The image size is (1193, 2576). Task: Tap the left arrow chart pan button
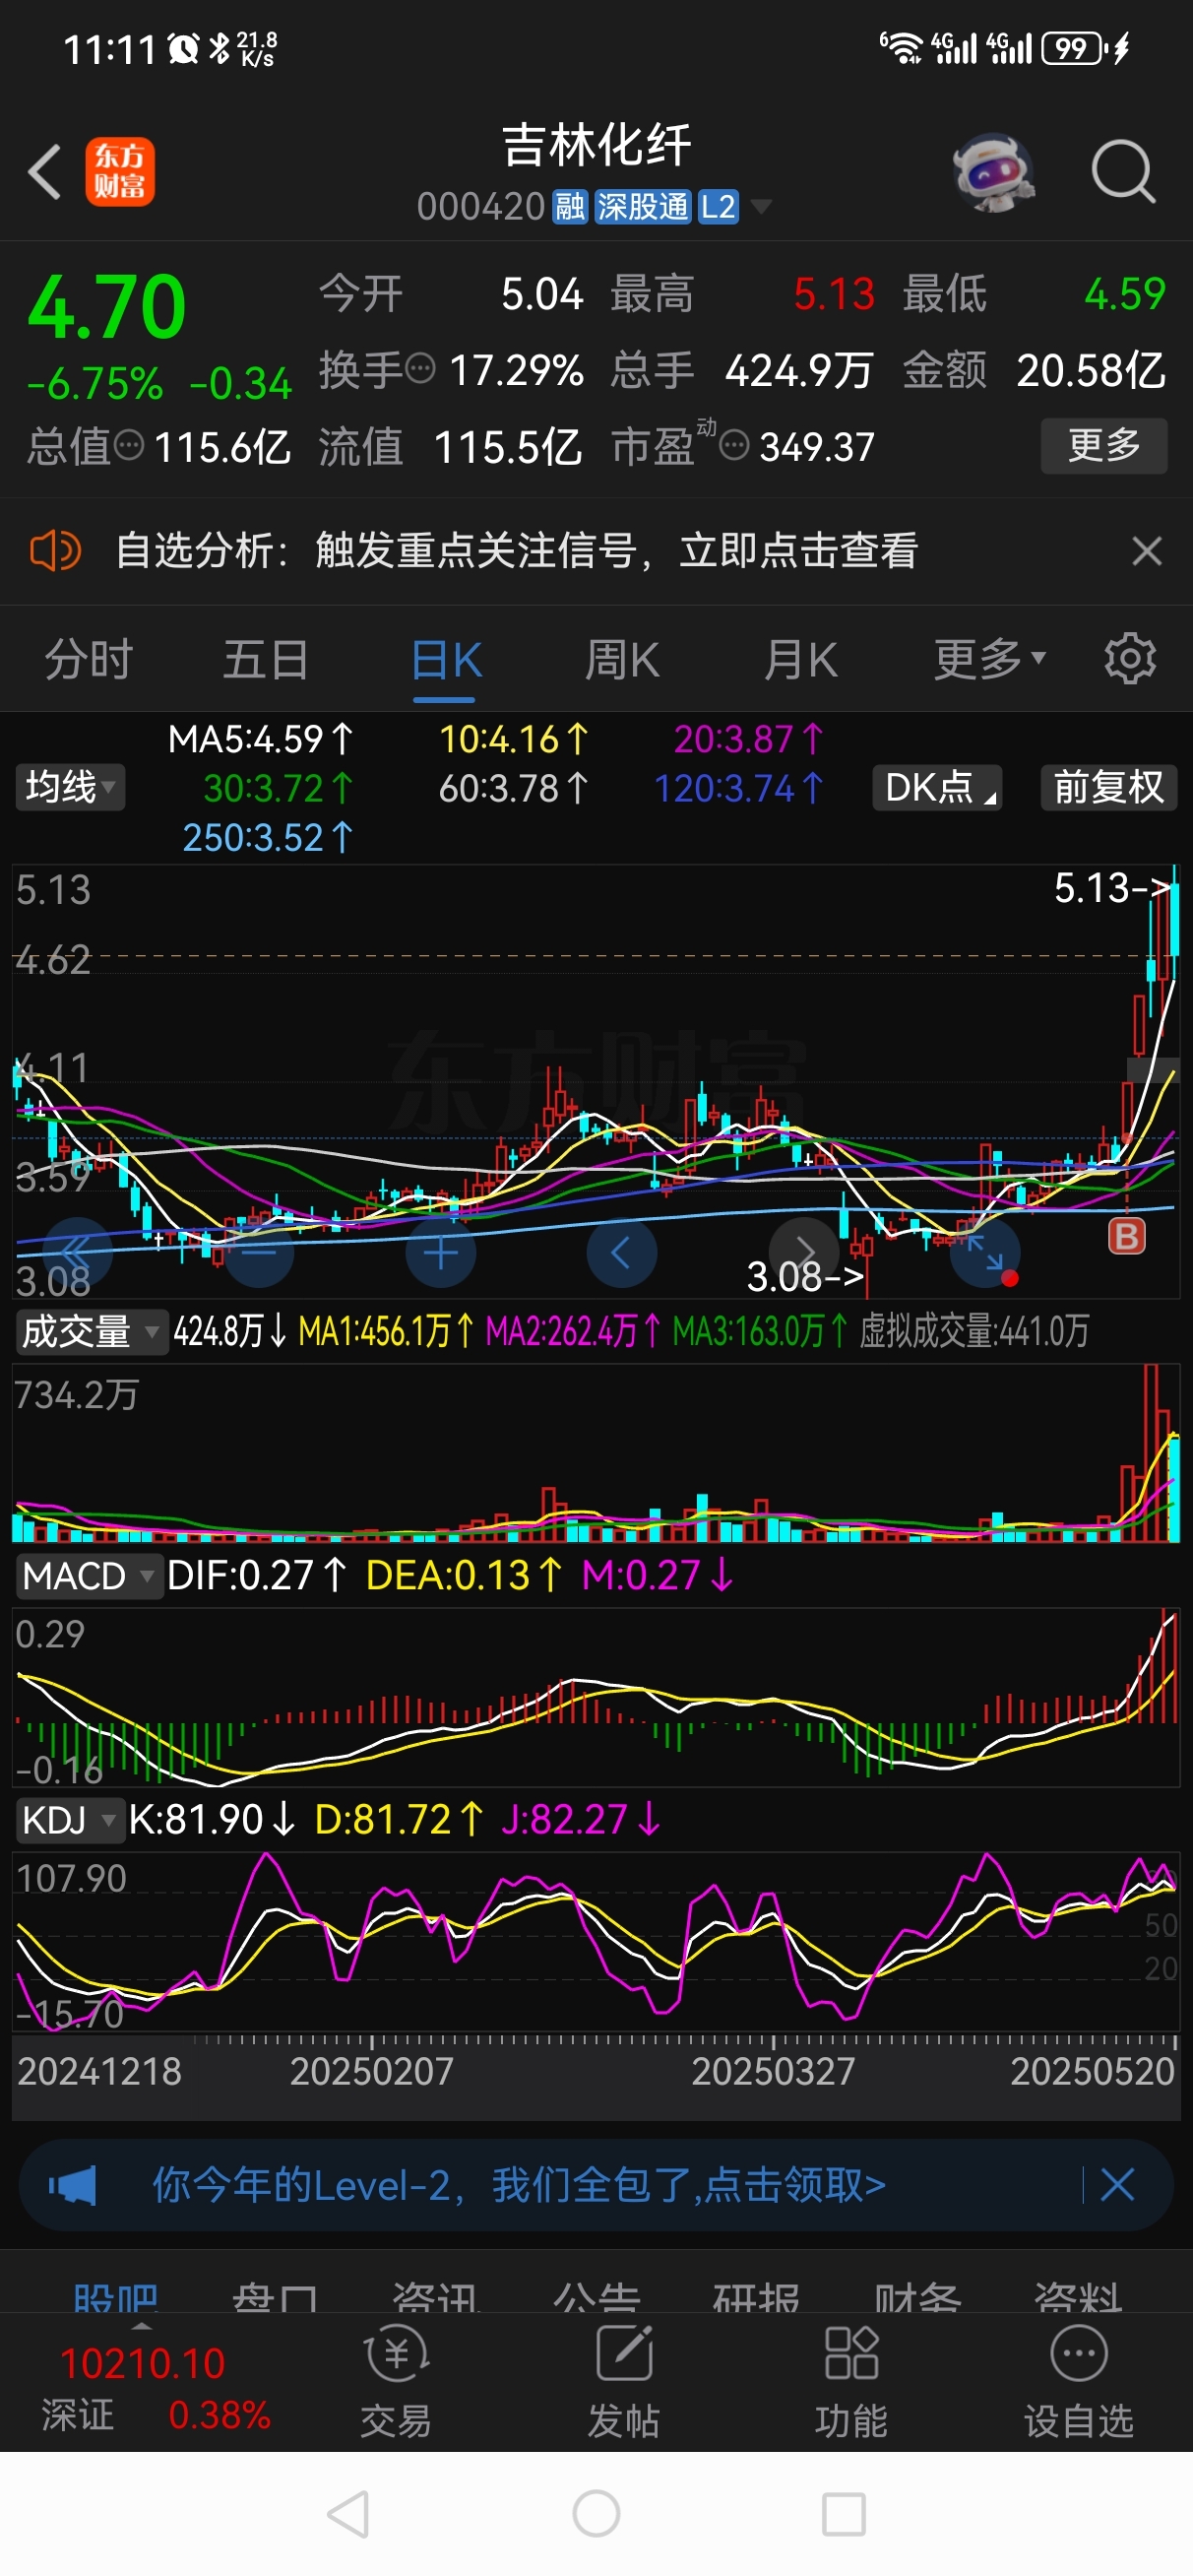622,1252
